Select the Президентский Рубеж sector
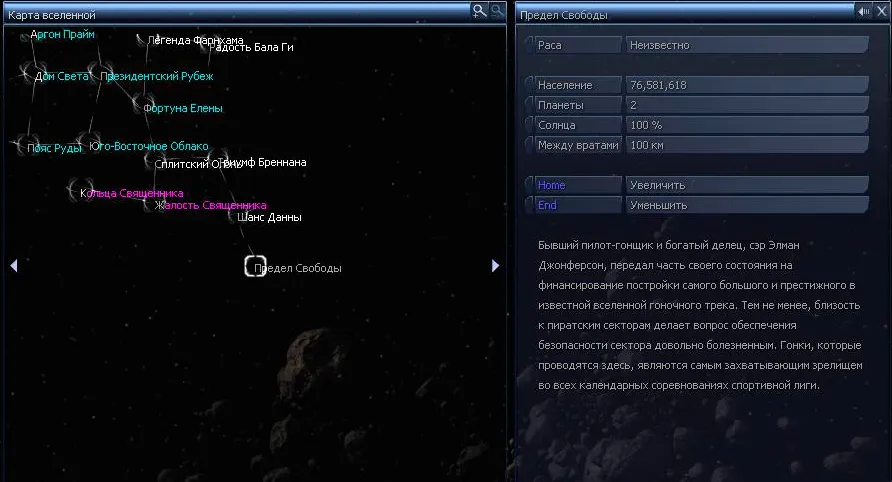 point(96,74)
